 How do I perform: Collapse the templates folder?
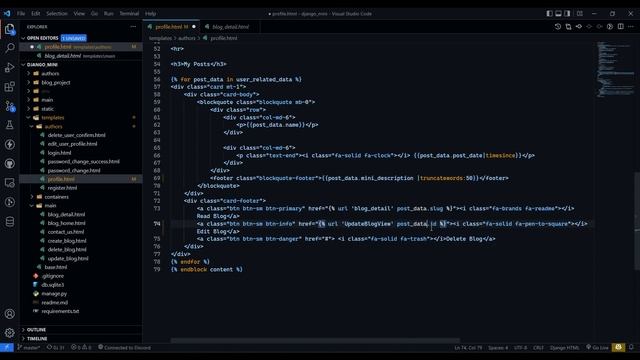coord(53,118)
